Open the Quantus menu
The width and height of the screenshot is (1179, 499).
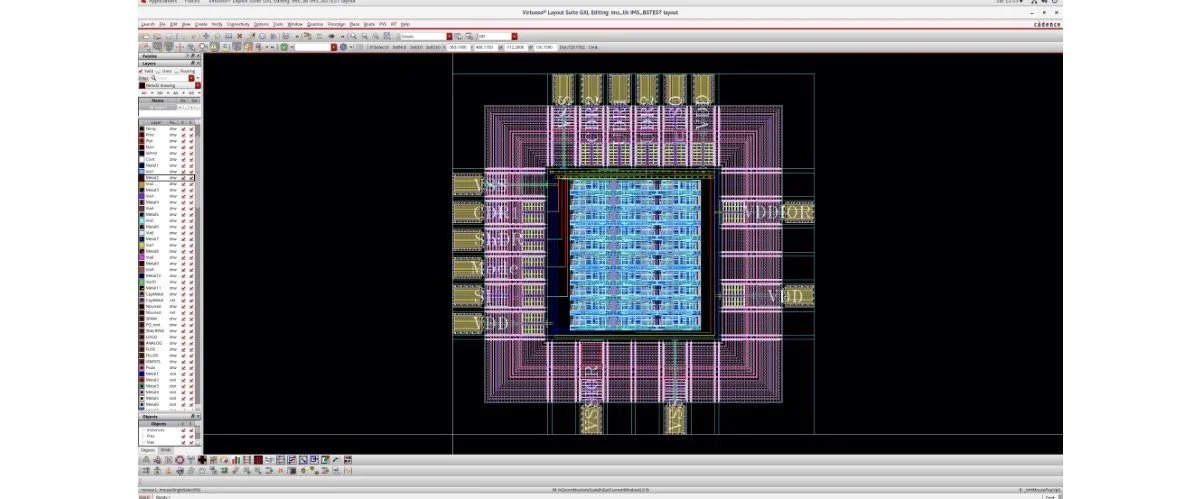click(314, 24)
